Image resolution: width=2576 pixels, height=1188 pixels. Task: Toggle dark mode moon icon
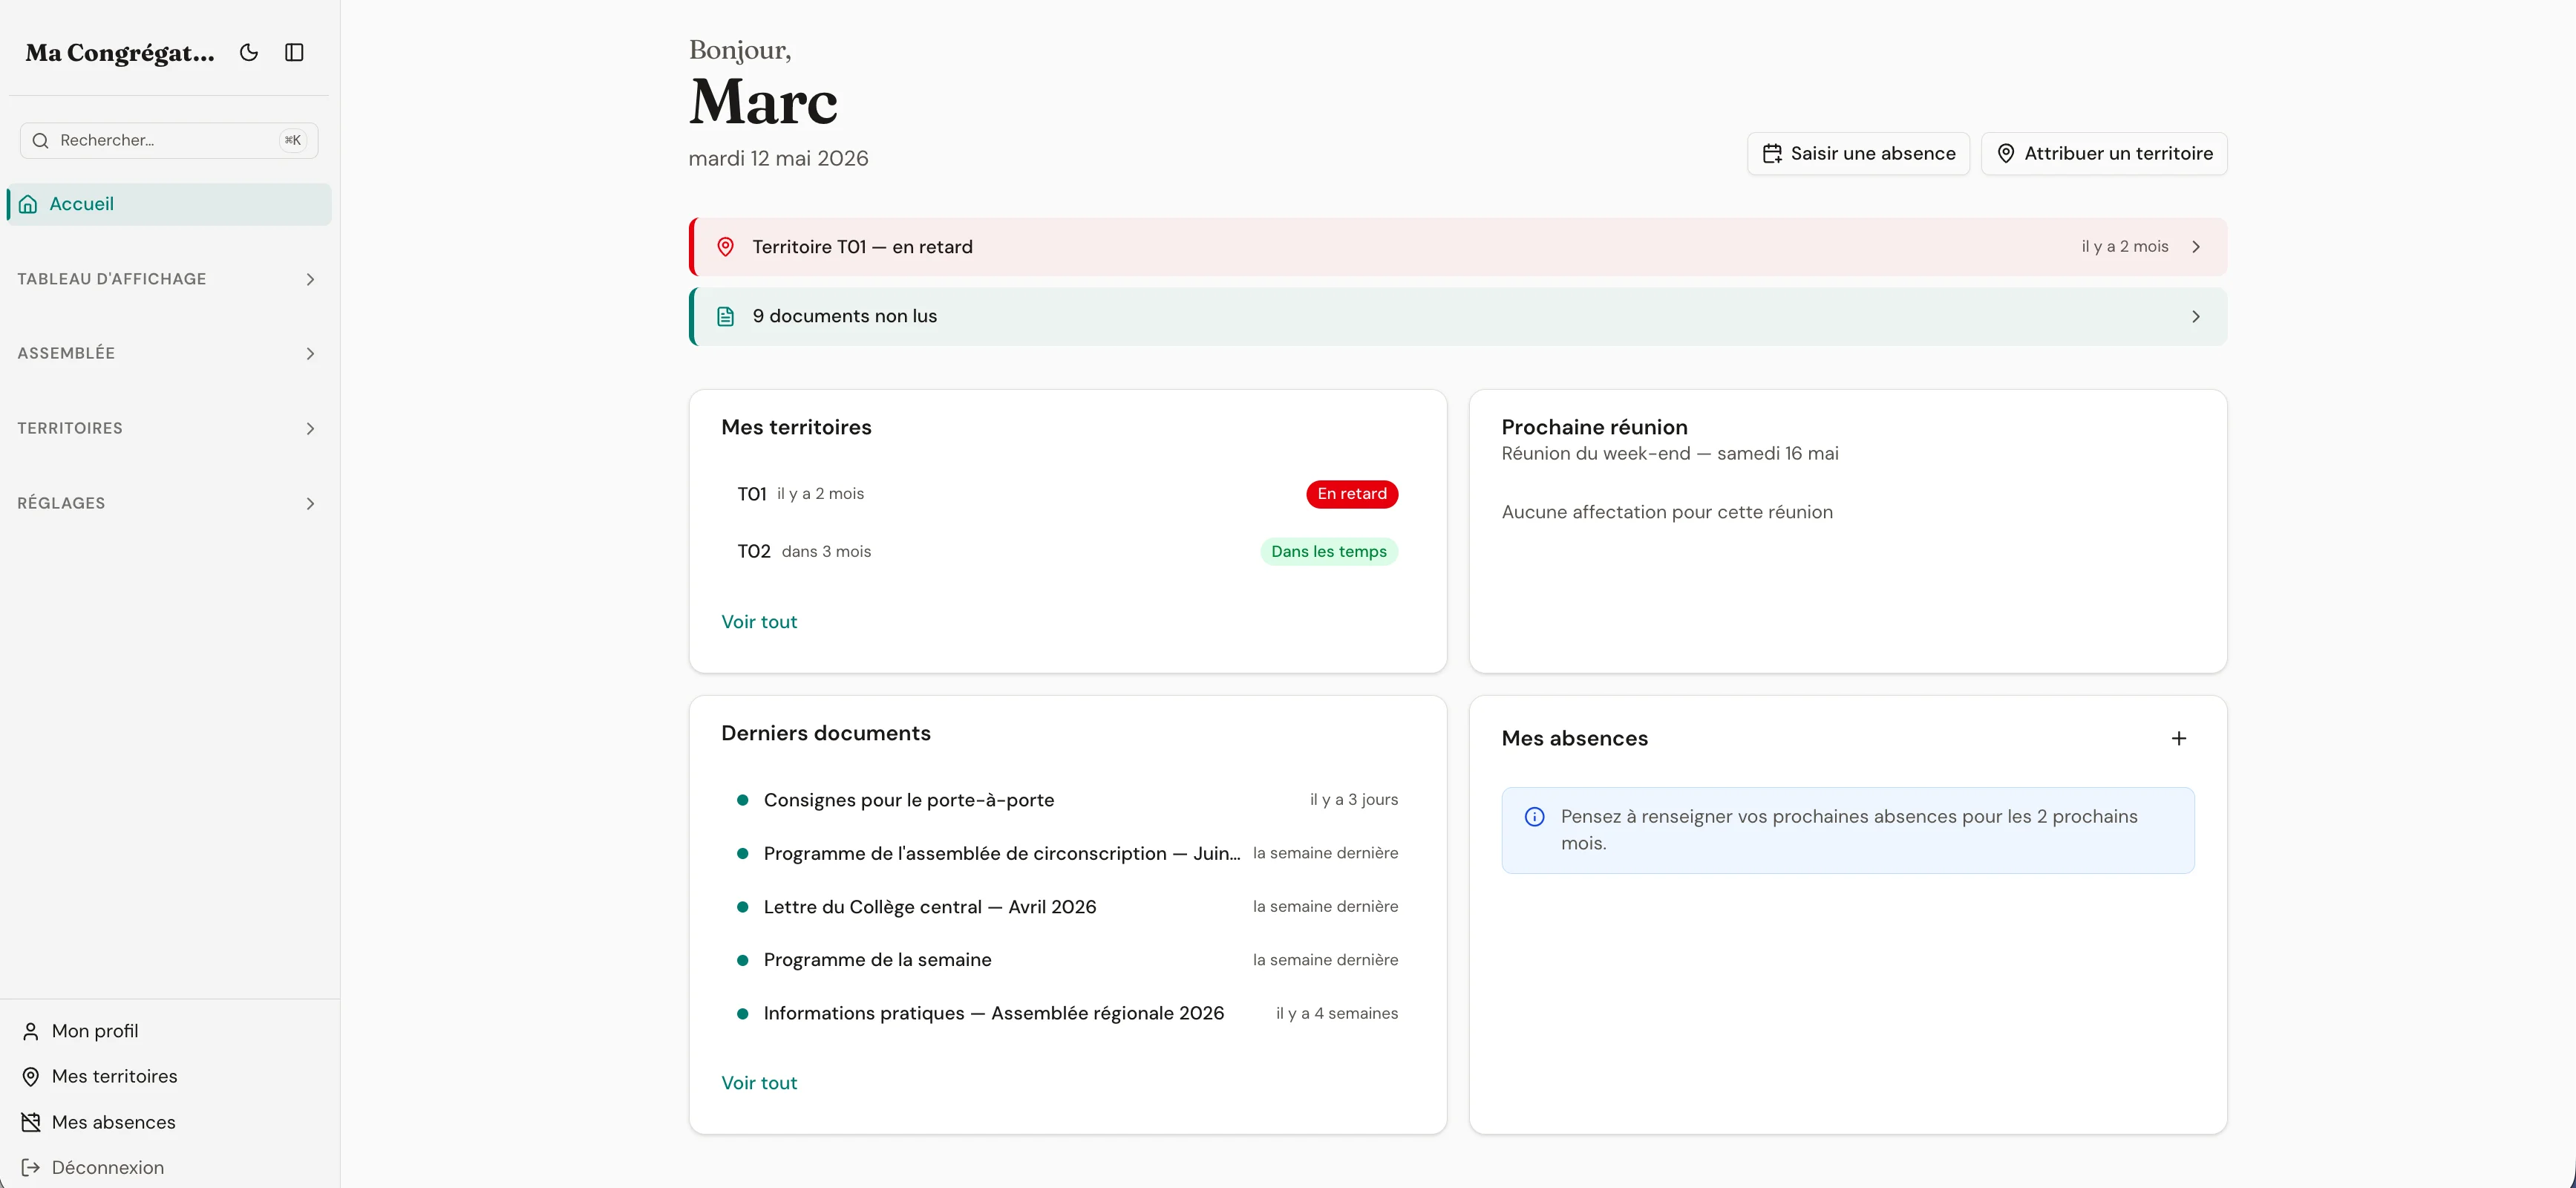coord(249,52)
